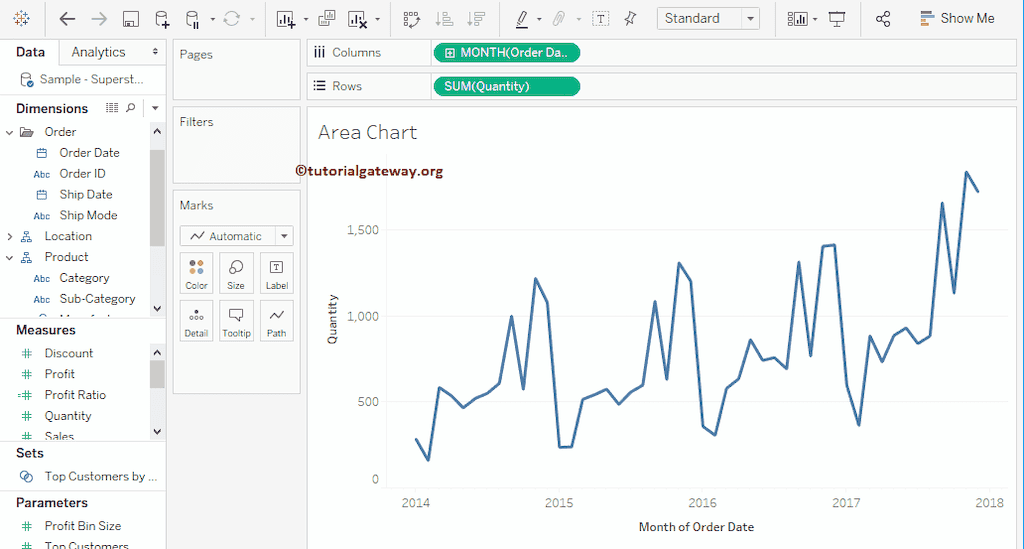Open the Tooltip marks card

236,320
